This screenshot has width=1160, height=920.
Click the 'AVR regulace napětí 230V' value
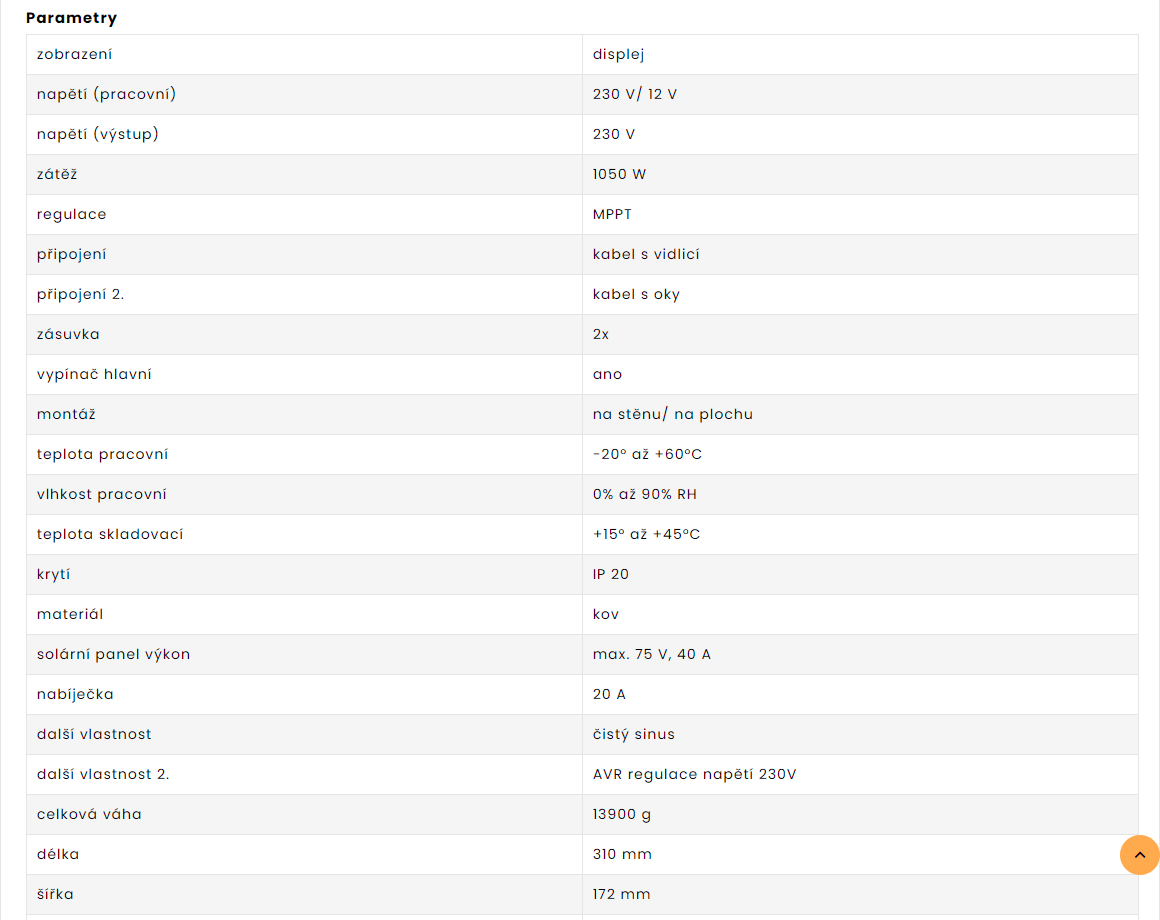[694, 774]
